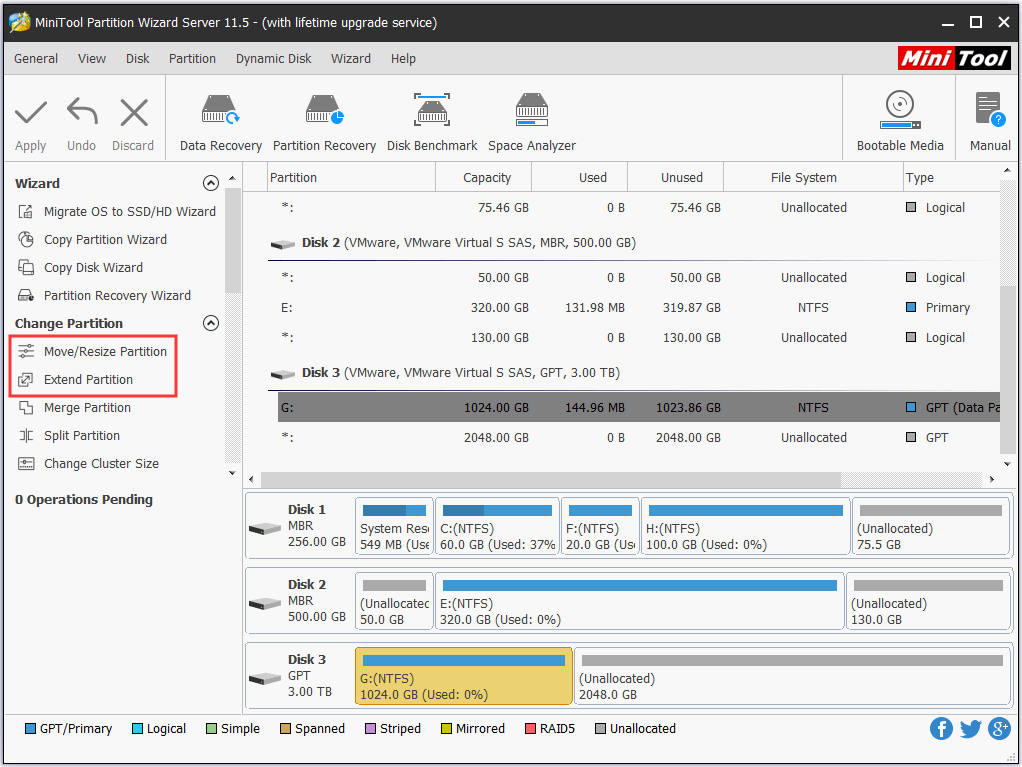Open the Dynamic Disk menu
This screenshot has width=1022, height=767.
274,59
